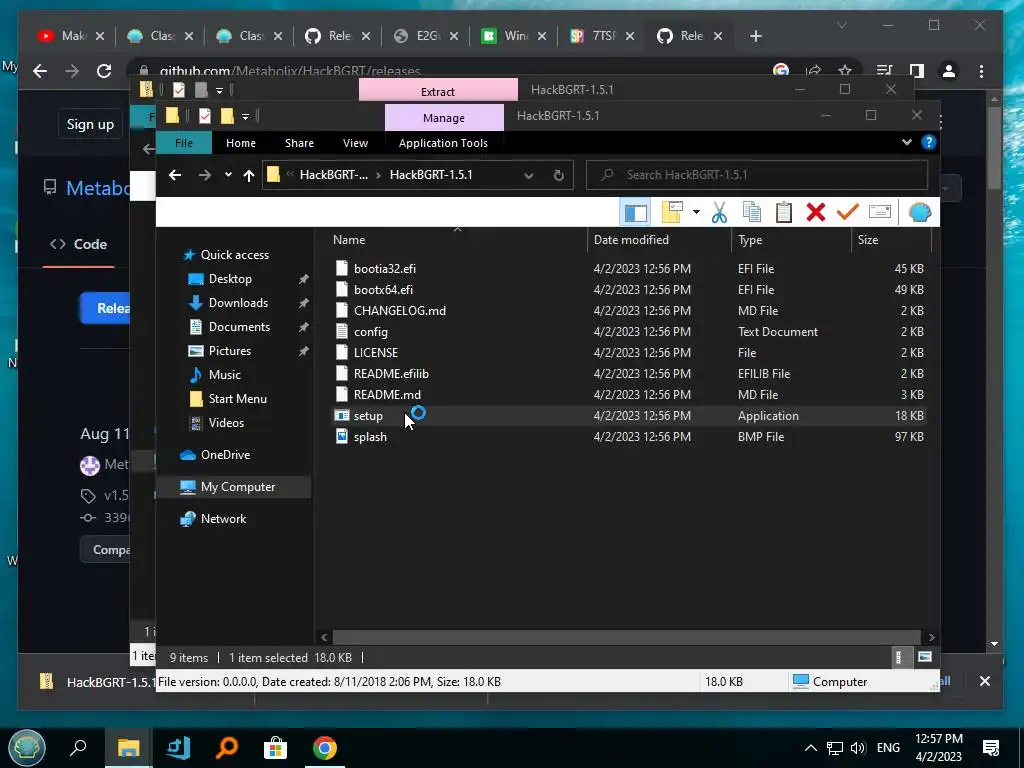Open address bar history dropdown
Image resolution: width=1024 pixels, height=768 pixels.
(529, 175)
